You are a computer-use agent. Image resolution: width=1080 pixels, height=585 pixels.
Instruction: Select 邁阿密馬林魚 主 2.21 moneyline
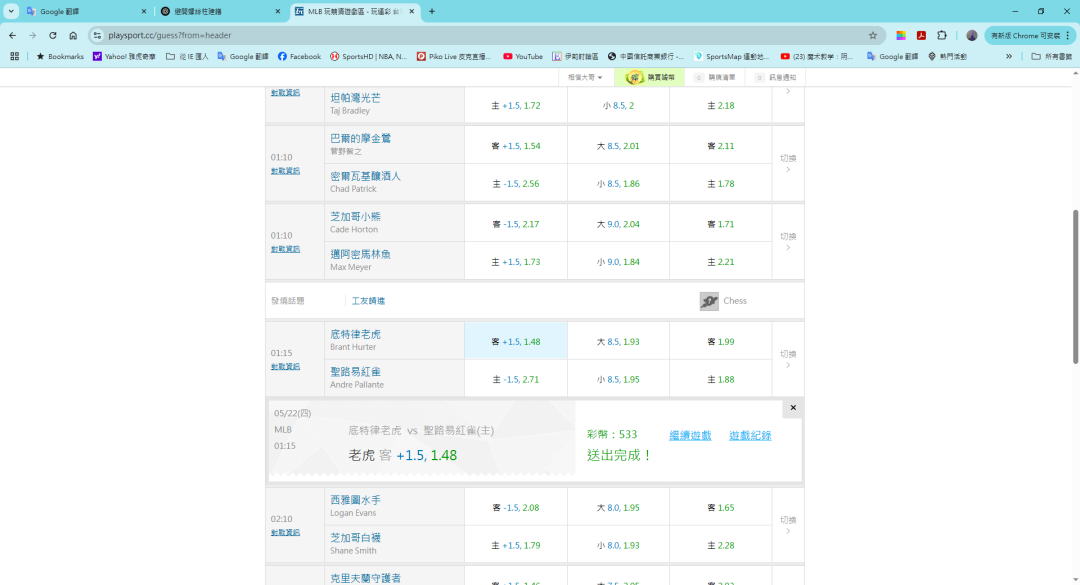click(x=721, y=262)
